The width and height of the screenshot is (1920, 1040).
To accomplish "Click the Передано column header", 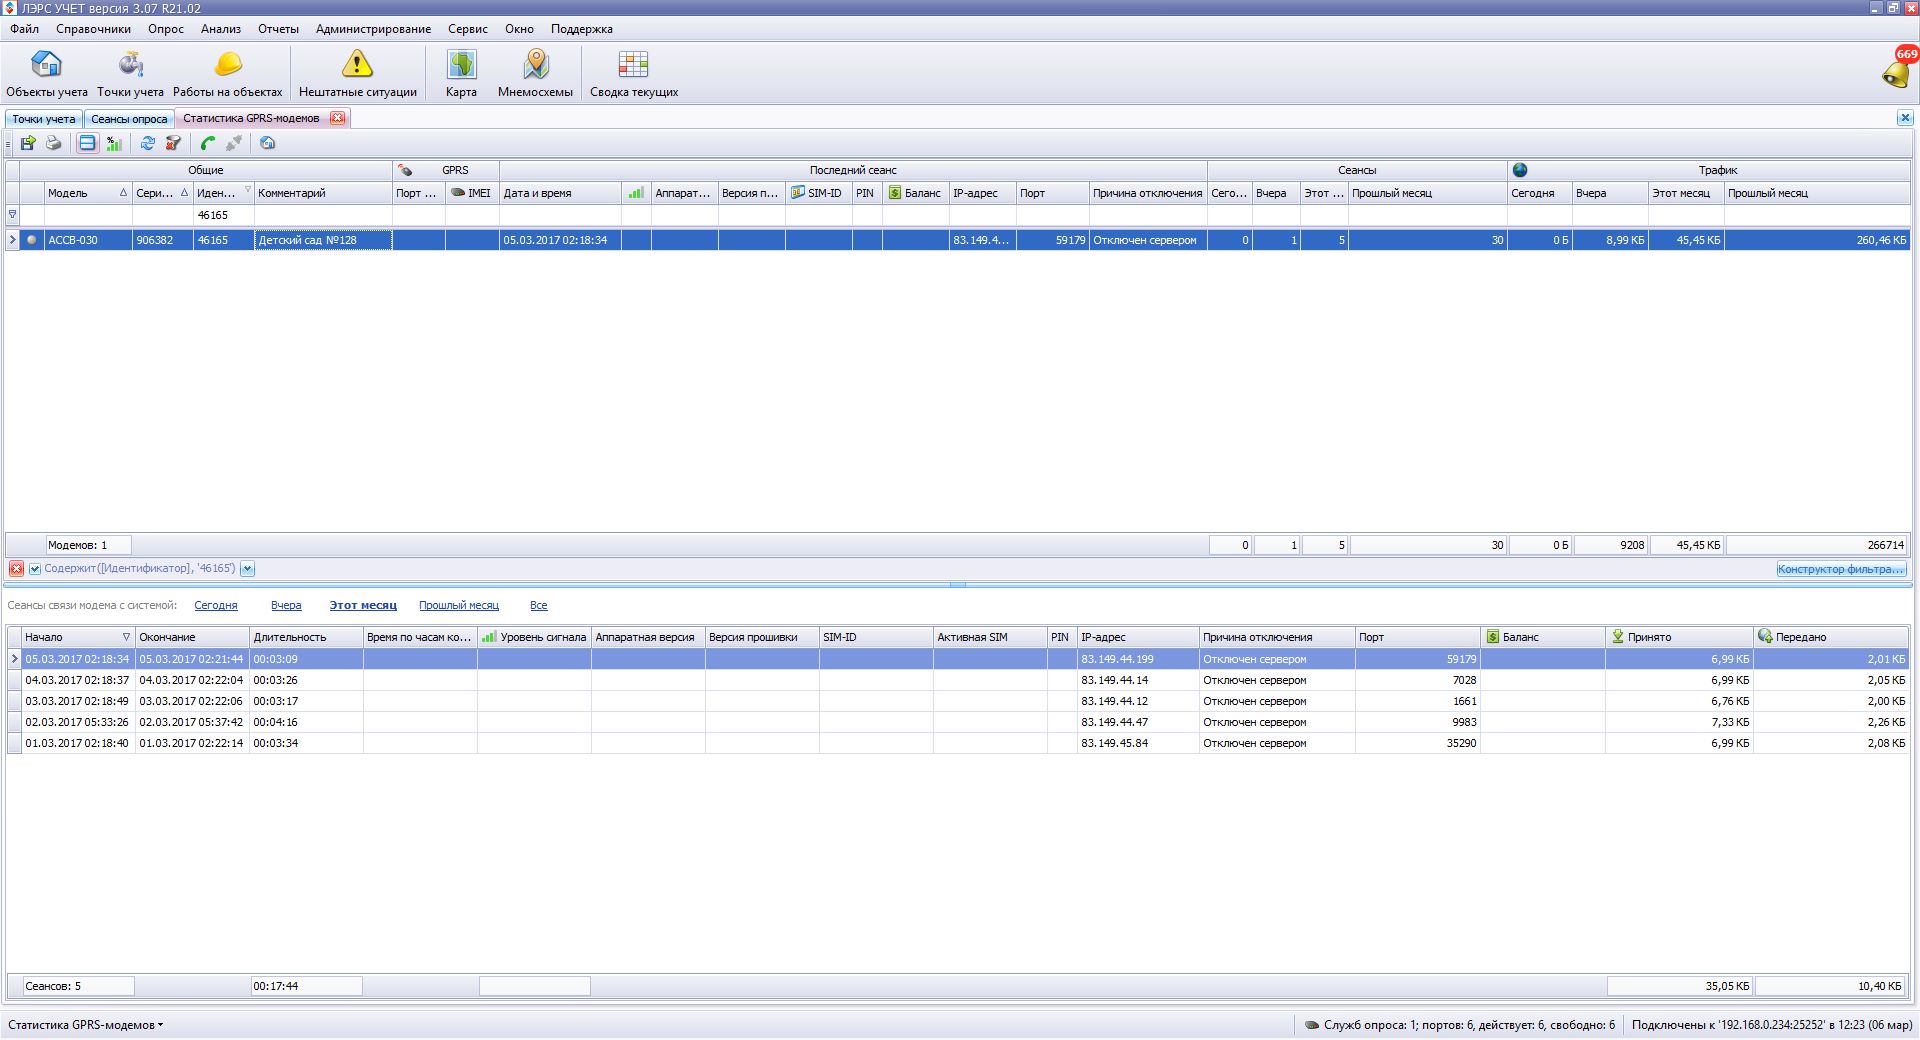I will click(x=1831, y=637).
